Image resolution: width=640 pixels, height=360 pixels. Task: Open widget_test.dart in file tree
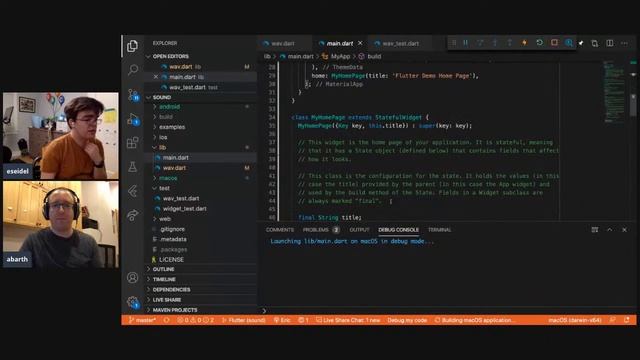[x=184, y=209]
